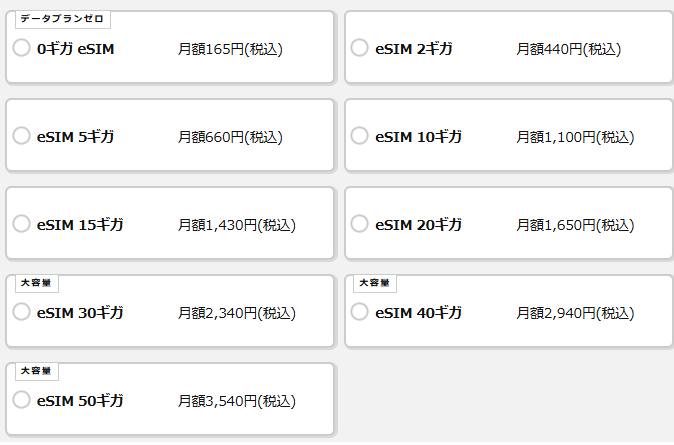674x445 pixels.
Task: Pick the eSIM 10ギガ radio button
Action: tap(360, 136)
